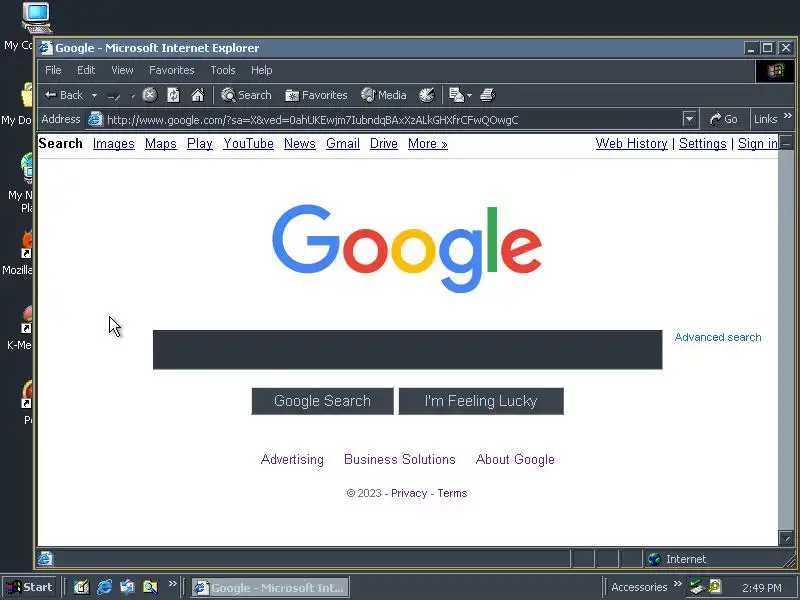The height and width of the screenshot is (600, 800).
Task: Open the Favorites menu
Action: click(x=171, y=70)
